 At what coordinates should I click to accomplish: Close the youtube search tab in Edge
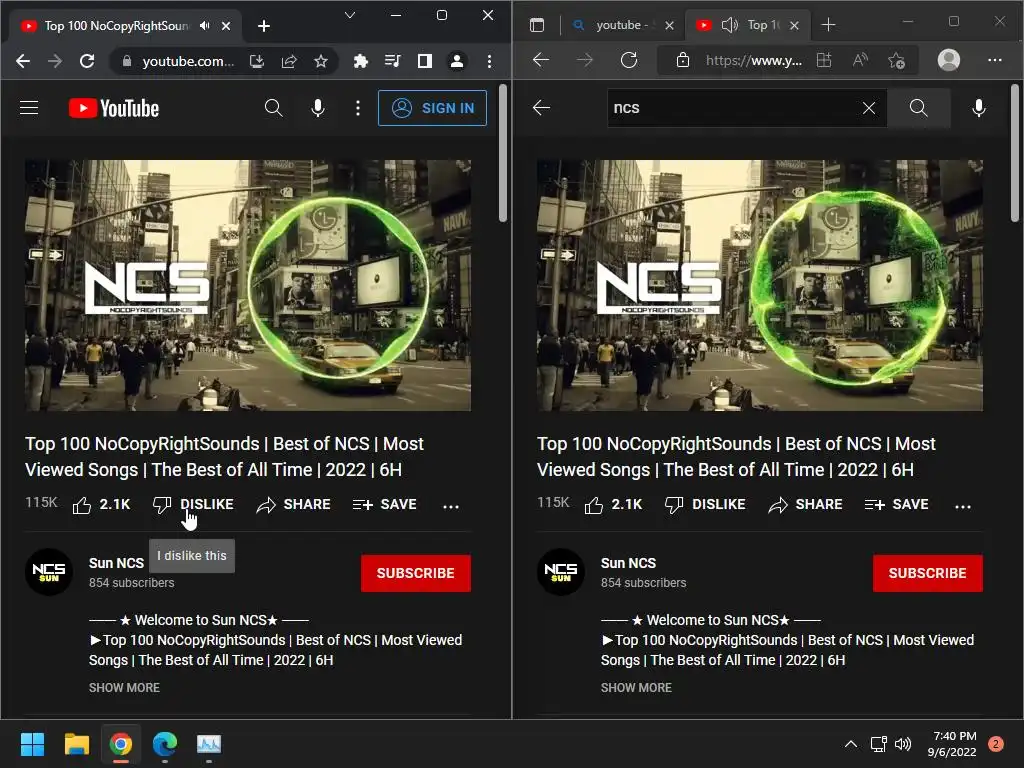(x=669, y=25)
